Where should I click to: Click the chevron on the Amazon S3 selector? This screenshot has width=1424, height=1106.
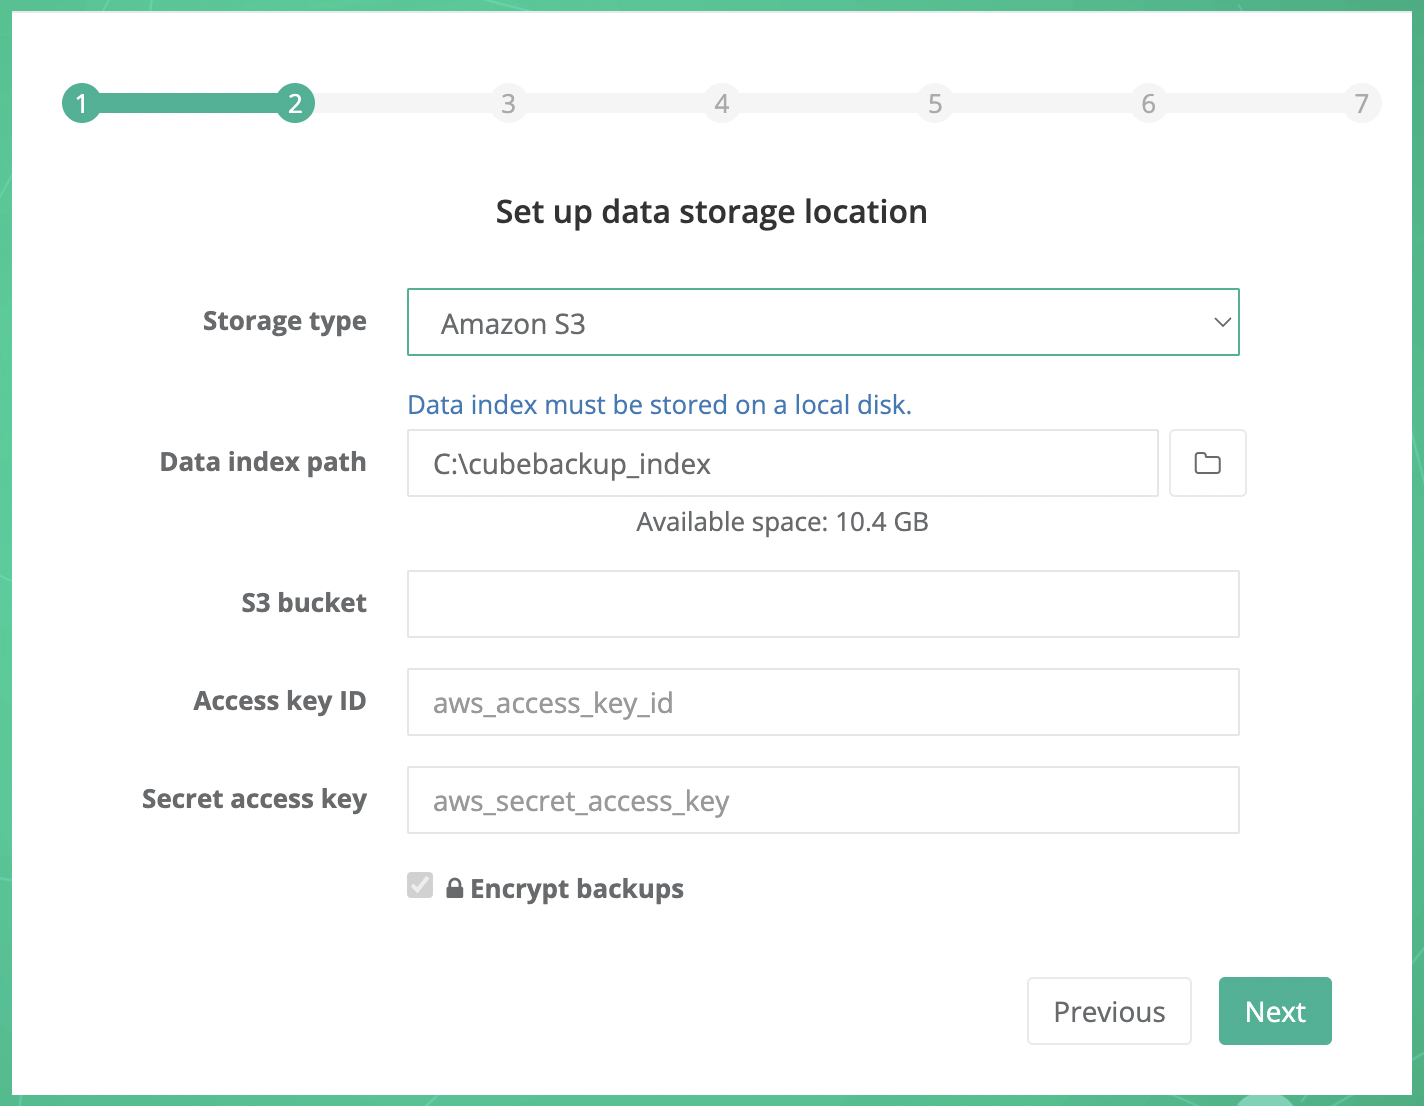pos(1221,322)
